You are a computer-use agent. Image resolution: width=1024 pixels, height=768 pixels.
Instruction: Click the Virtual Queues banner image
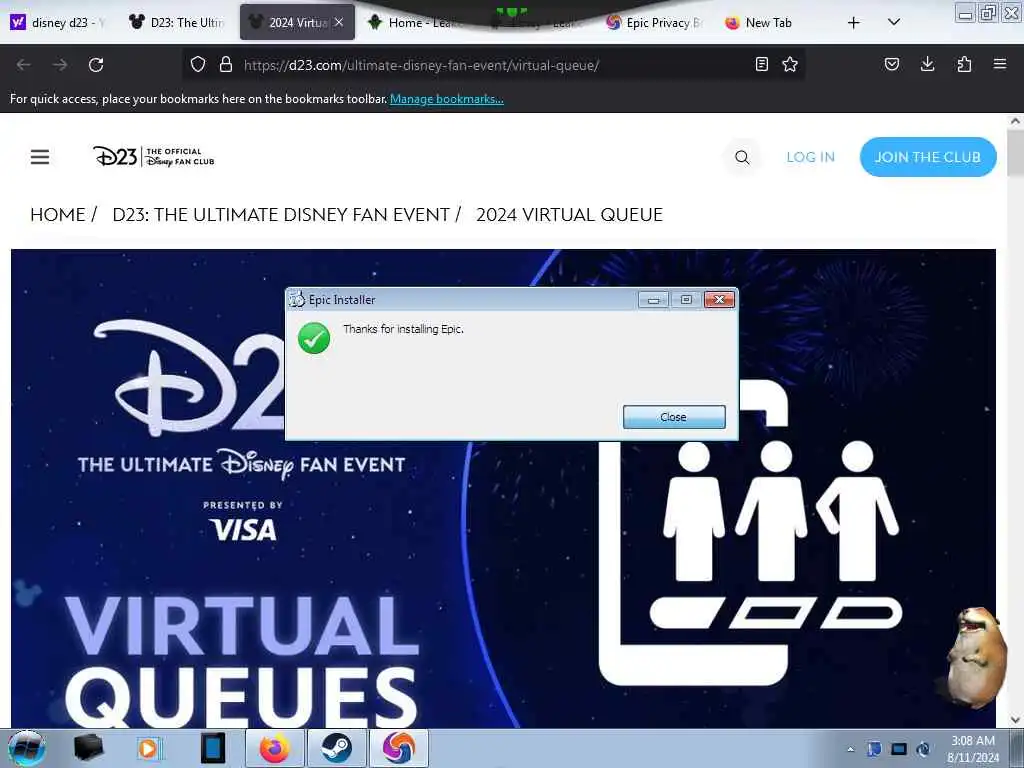tap(503, 488)
